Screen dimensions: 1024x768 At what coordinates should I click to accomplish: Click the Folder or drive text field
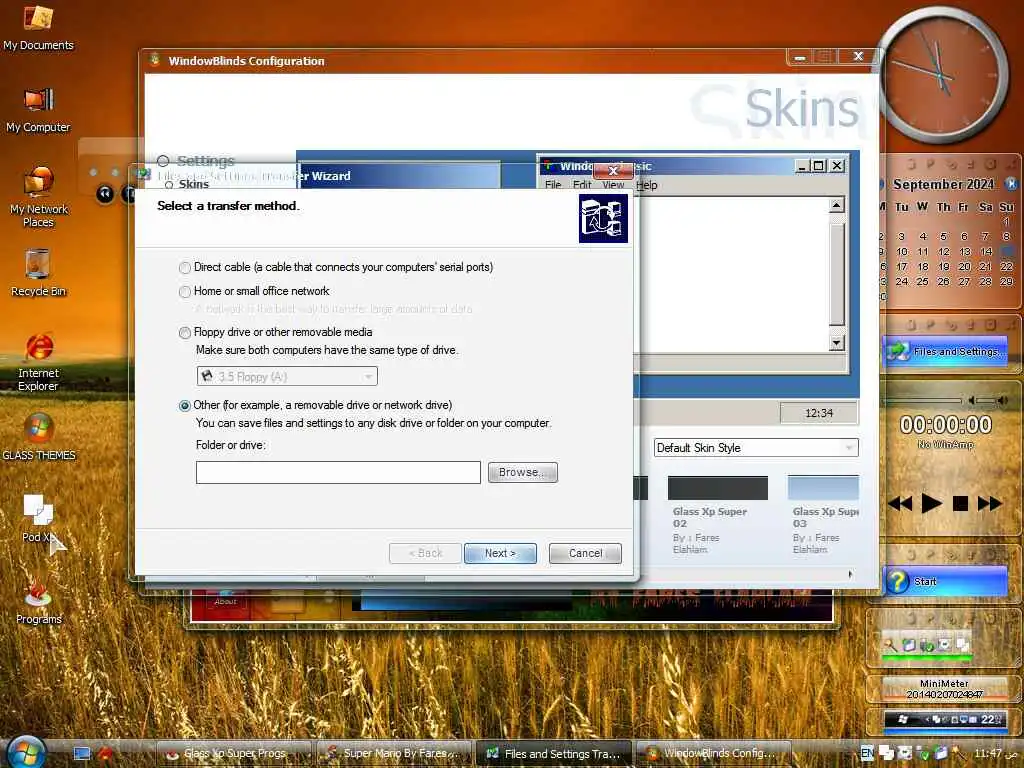point(338,472)
